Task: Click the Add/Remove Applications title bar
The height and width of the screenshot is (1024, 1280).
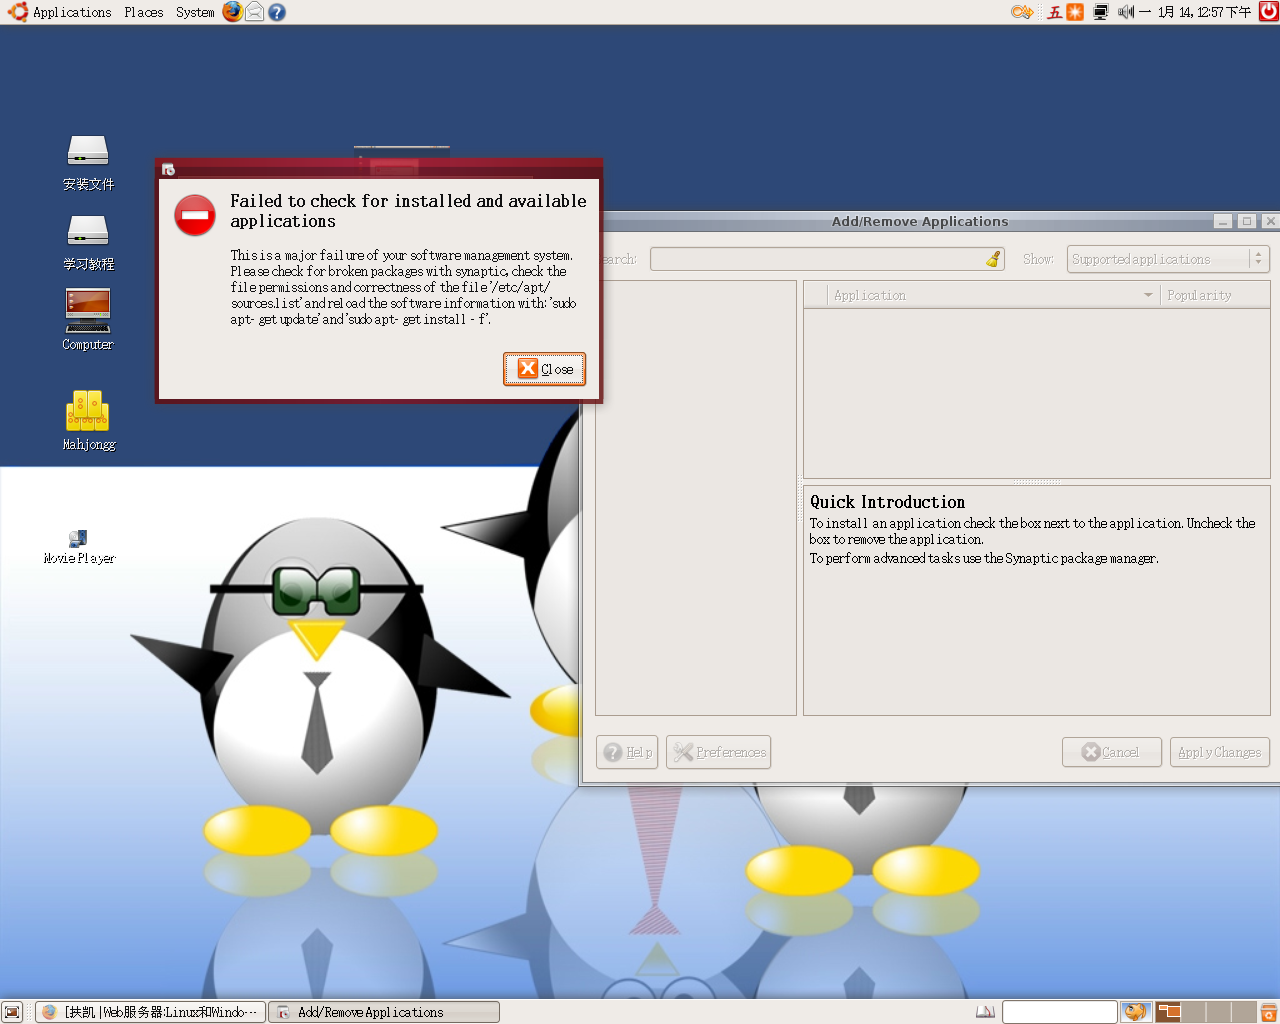Action: tap(920, 221)
